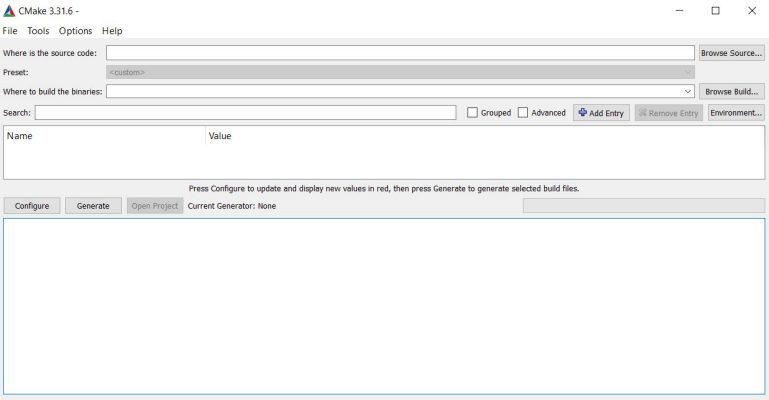The height and width of the screenshot is (400, 769).
Task: Open the Preset custom dropdown
Action: tap(400, 72)
